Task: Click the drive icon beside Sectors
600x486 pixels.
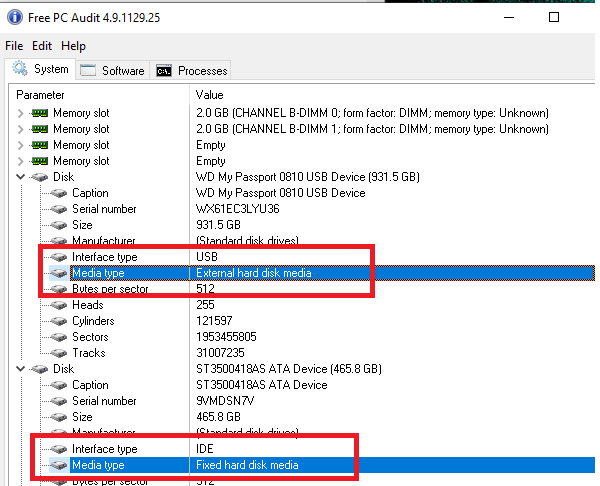Action: click(59, 338)
